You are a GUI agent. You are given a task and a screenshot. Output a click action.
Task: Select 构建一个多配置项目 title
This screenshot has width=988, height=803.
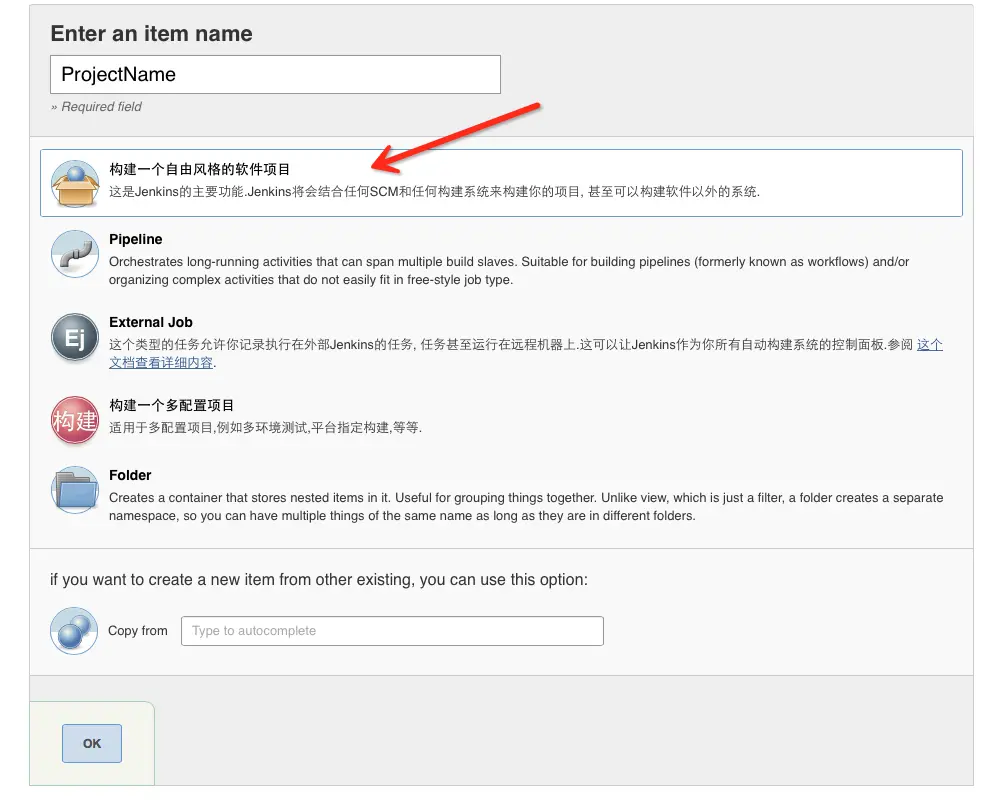171,405
